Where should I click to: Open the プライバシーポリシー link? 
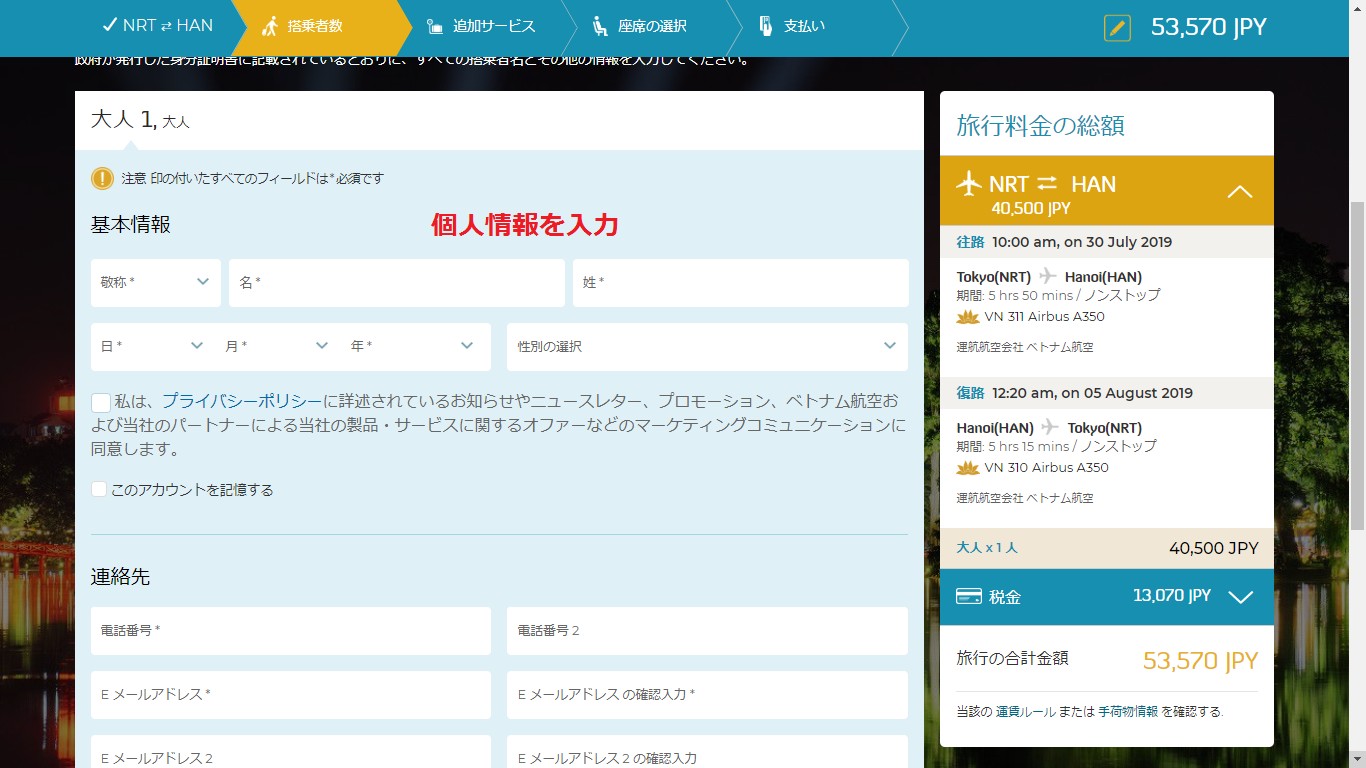[242, 401]
